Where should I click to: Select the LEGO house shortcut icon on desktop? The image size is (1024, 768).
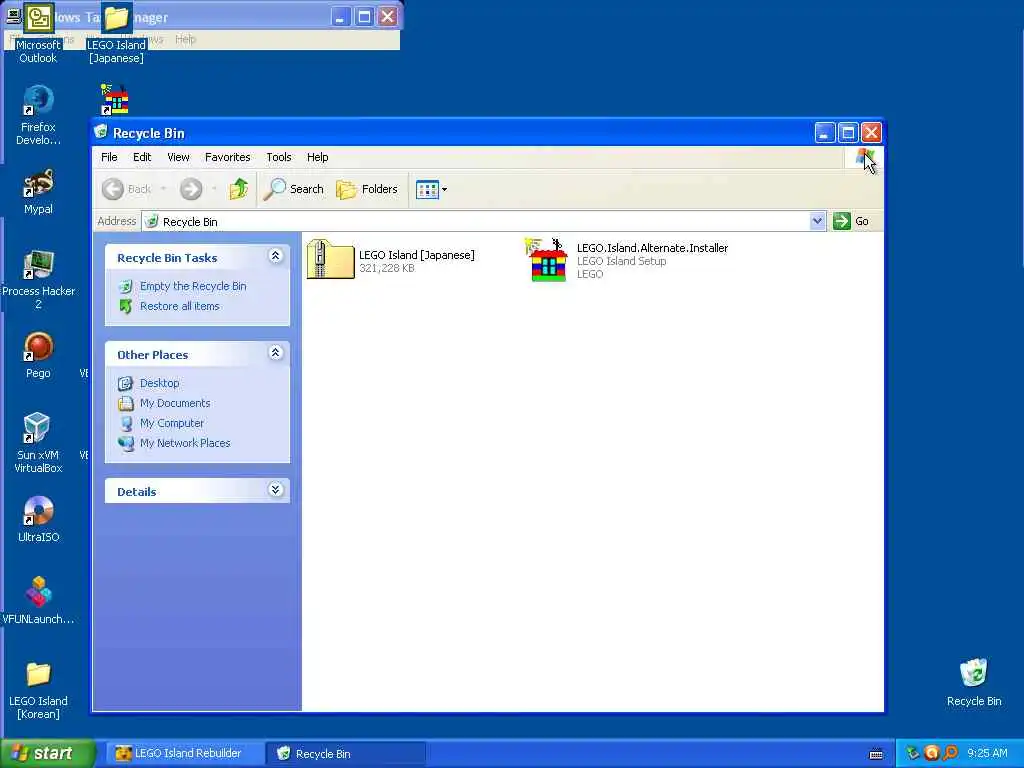tap(115, 99)
